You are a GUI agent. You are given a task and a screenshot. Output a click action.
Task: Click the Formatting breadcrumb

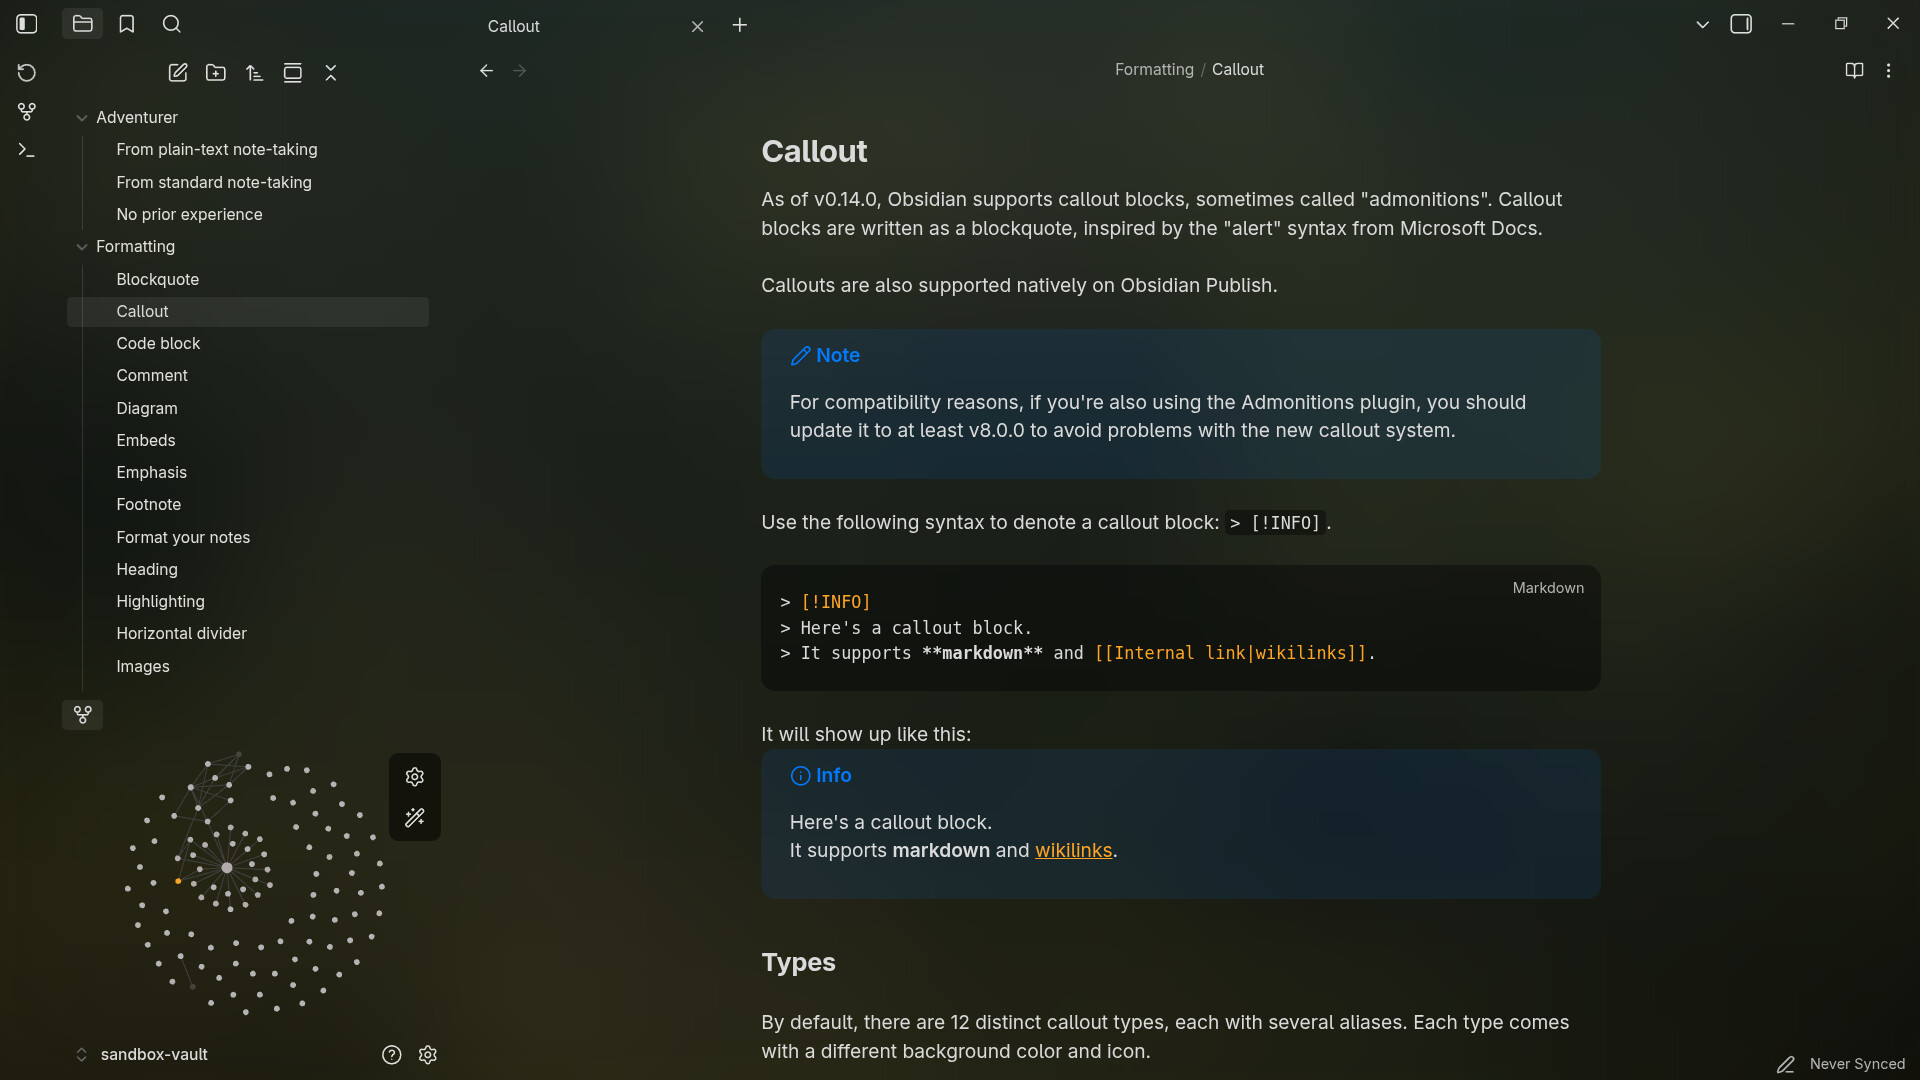1154,69
